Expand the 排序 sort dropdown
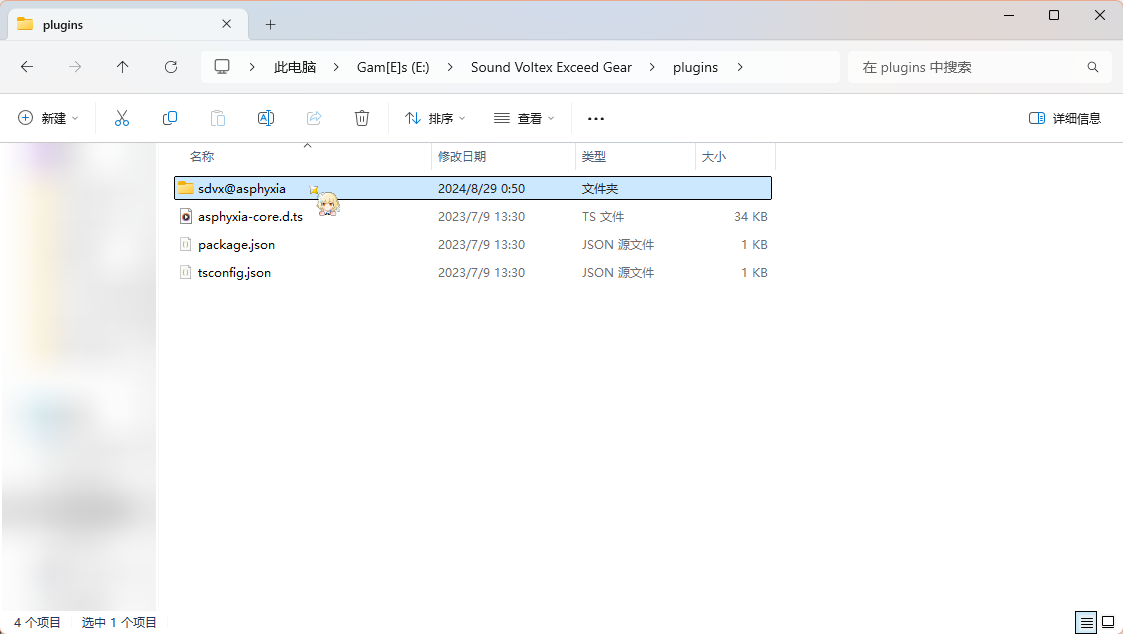 [435, 118]
